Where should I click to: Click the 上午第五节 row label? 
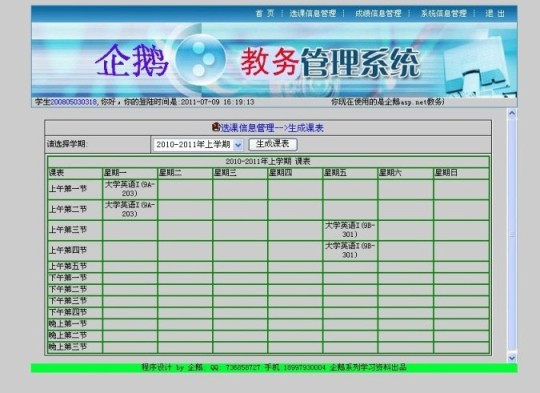tap(68, 266)
